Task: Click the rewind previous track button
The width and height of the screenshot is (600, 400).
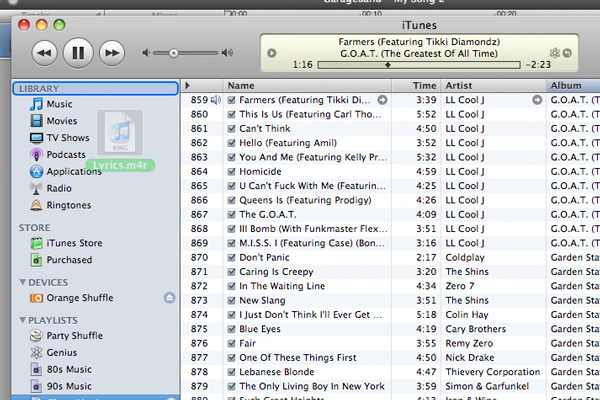Action: tap(44, 53)
